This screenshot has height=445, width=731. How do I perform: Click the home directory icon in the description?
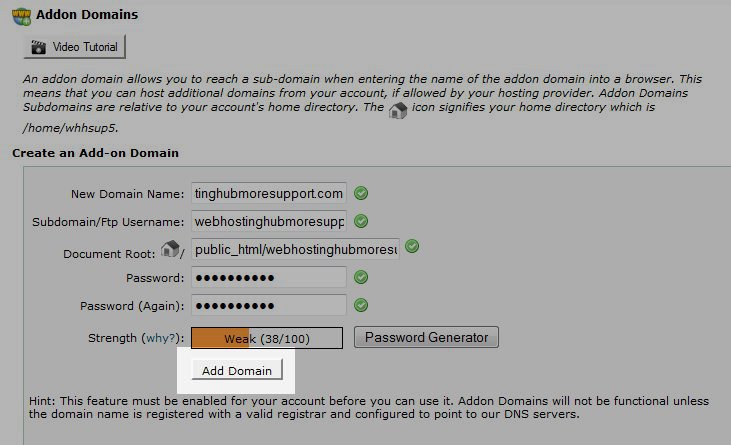[398, 111]
